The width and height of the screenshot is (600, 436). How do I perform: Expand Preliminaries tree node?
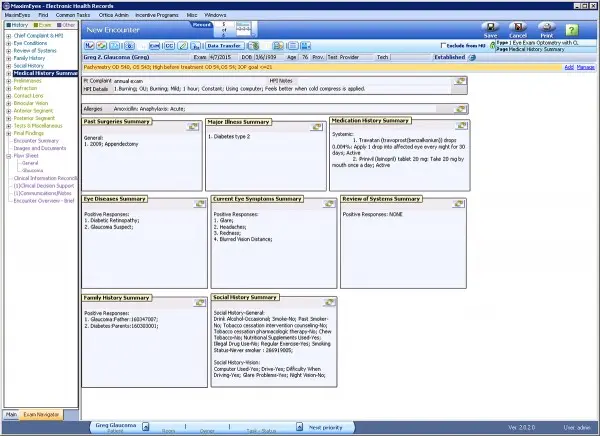pos(8,81)
